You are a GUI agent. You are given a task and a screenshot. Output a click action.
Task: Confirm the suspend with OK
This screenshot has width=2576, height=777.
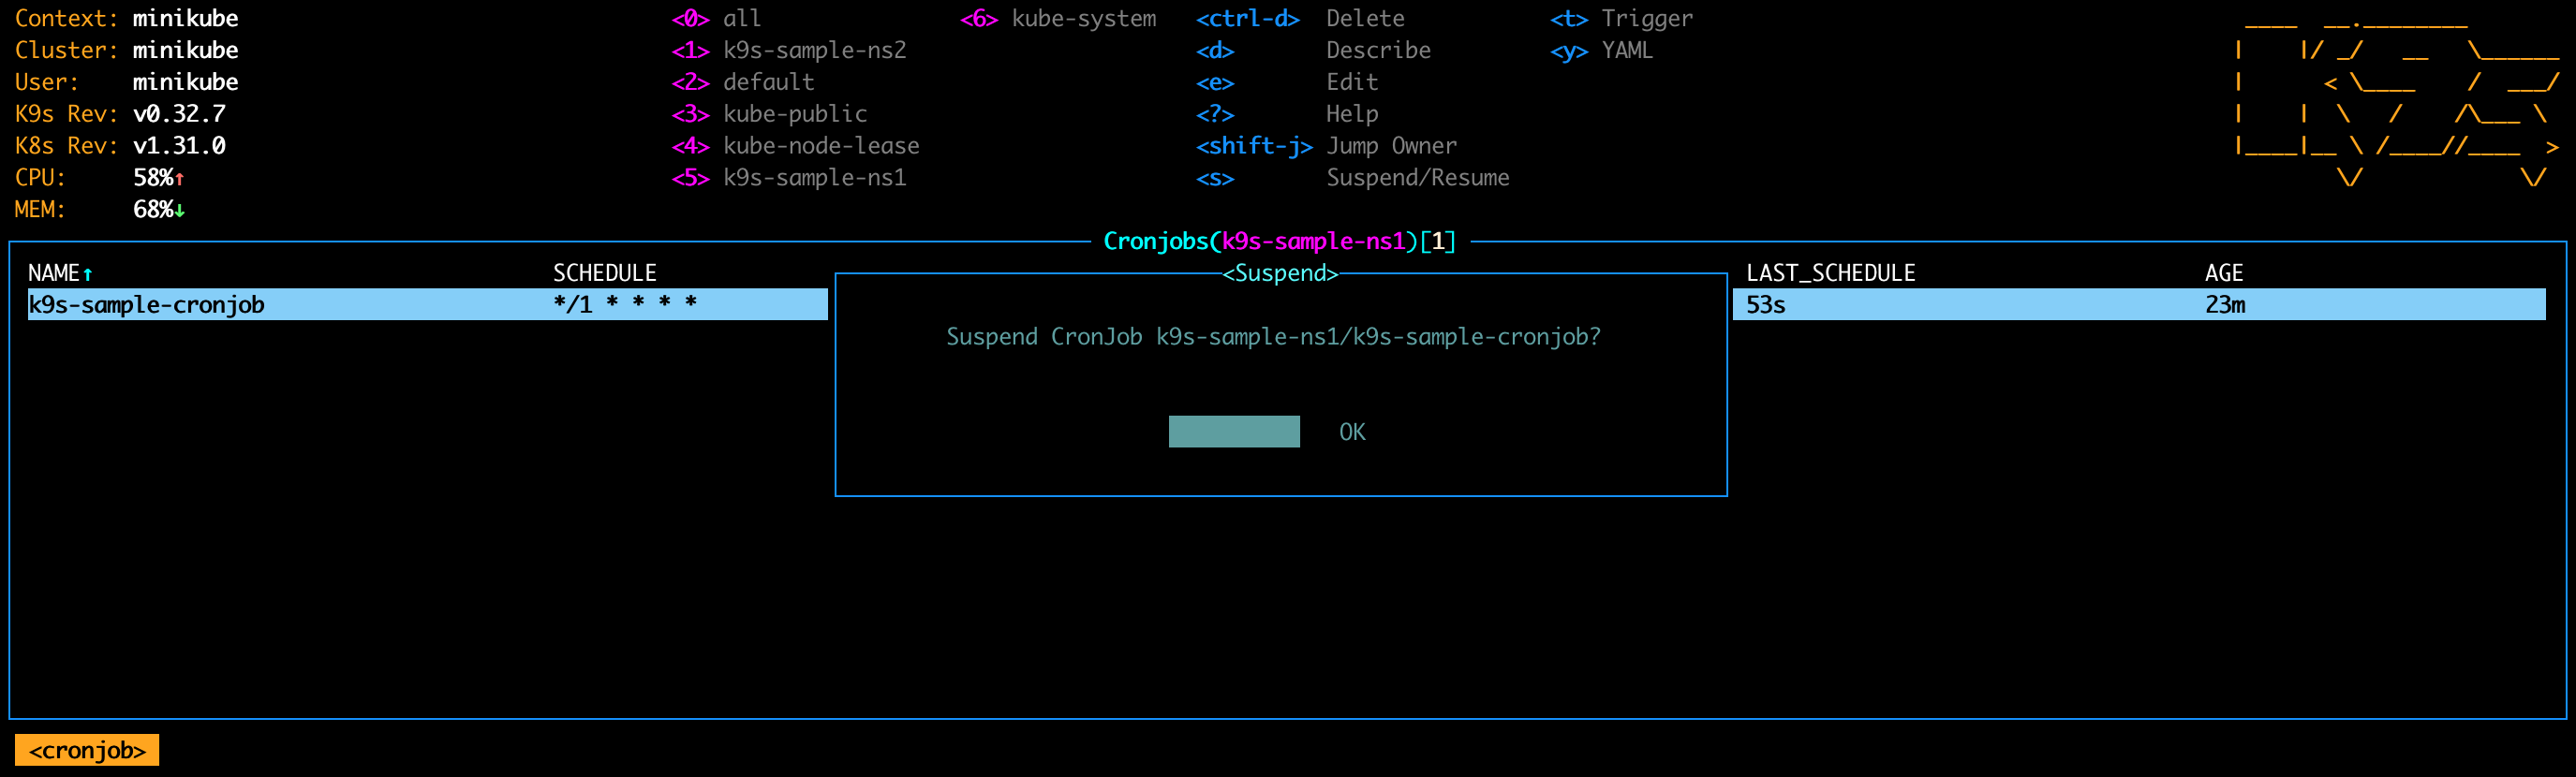click(x=1352, y=432)
